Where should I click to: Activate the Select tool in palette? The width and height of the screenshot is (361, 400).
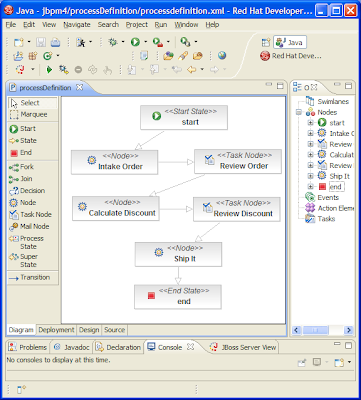pyautogui.click(x=33, y=103)
